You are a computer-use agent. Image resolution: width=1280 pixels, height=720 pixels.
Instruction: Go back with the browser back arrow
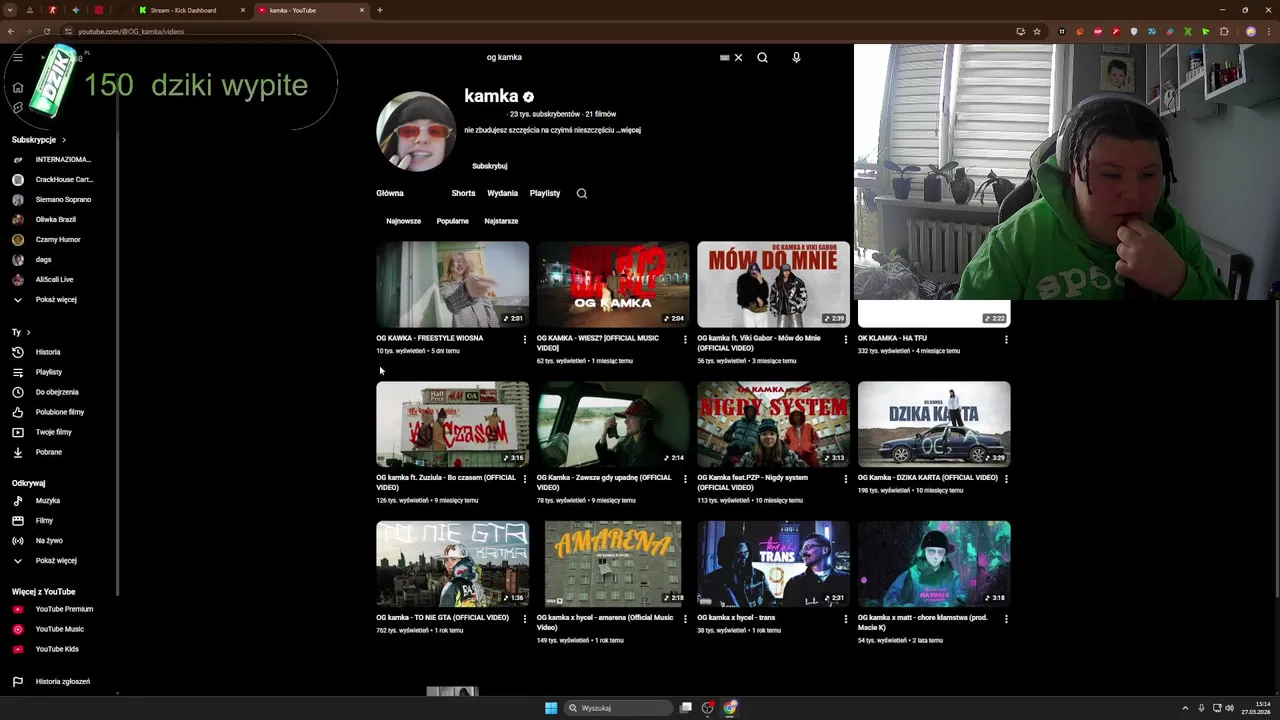click(x=10, y=31)
